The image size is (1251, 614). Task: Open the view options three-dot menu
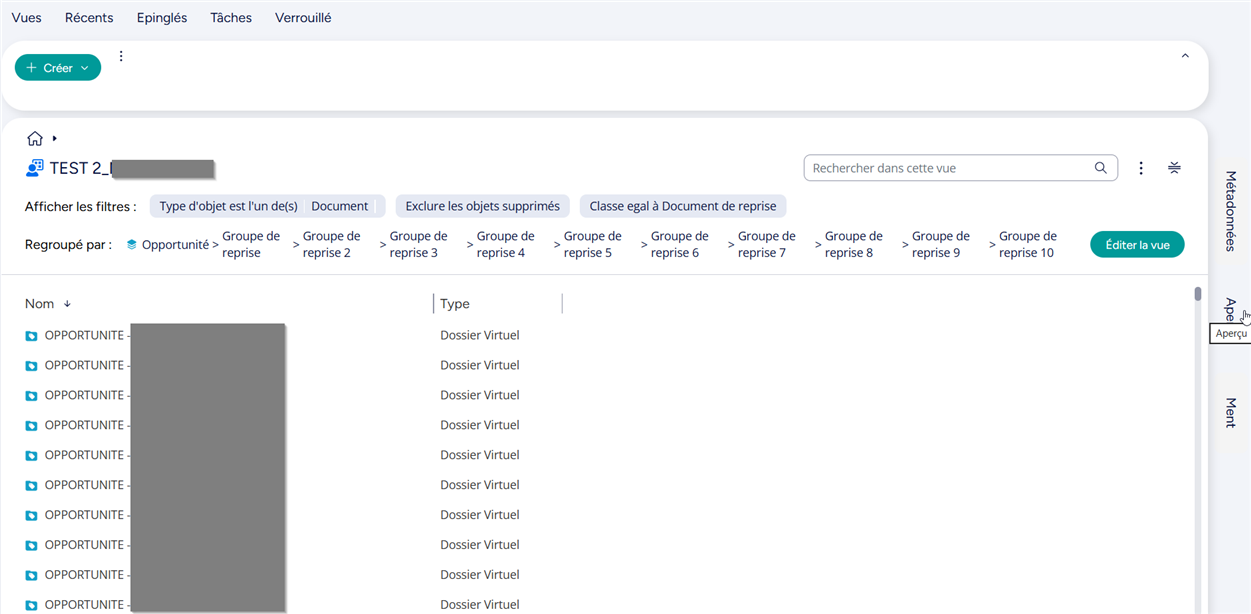pyautogui.click(x=1141, y=168)
